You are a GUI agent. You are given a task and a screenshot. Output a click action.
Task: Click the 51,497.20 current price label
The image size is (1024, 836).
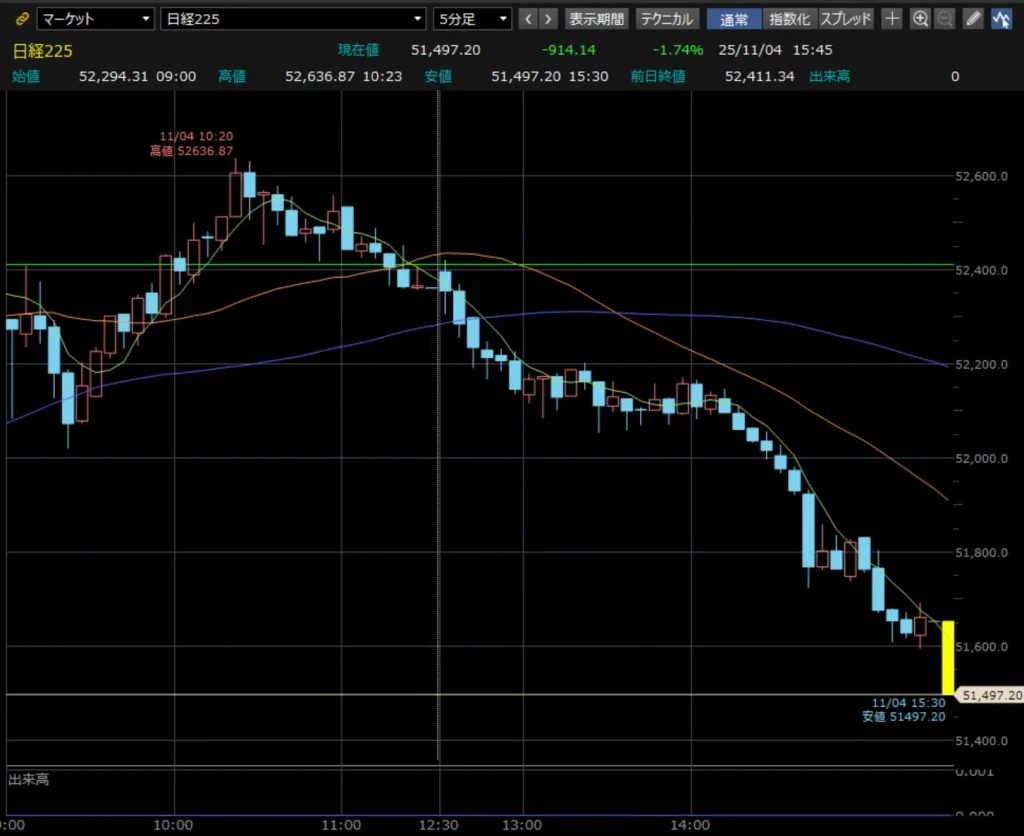pyautogui.click(x=990, y=695)
